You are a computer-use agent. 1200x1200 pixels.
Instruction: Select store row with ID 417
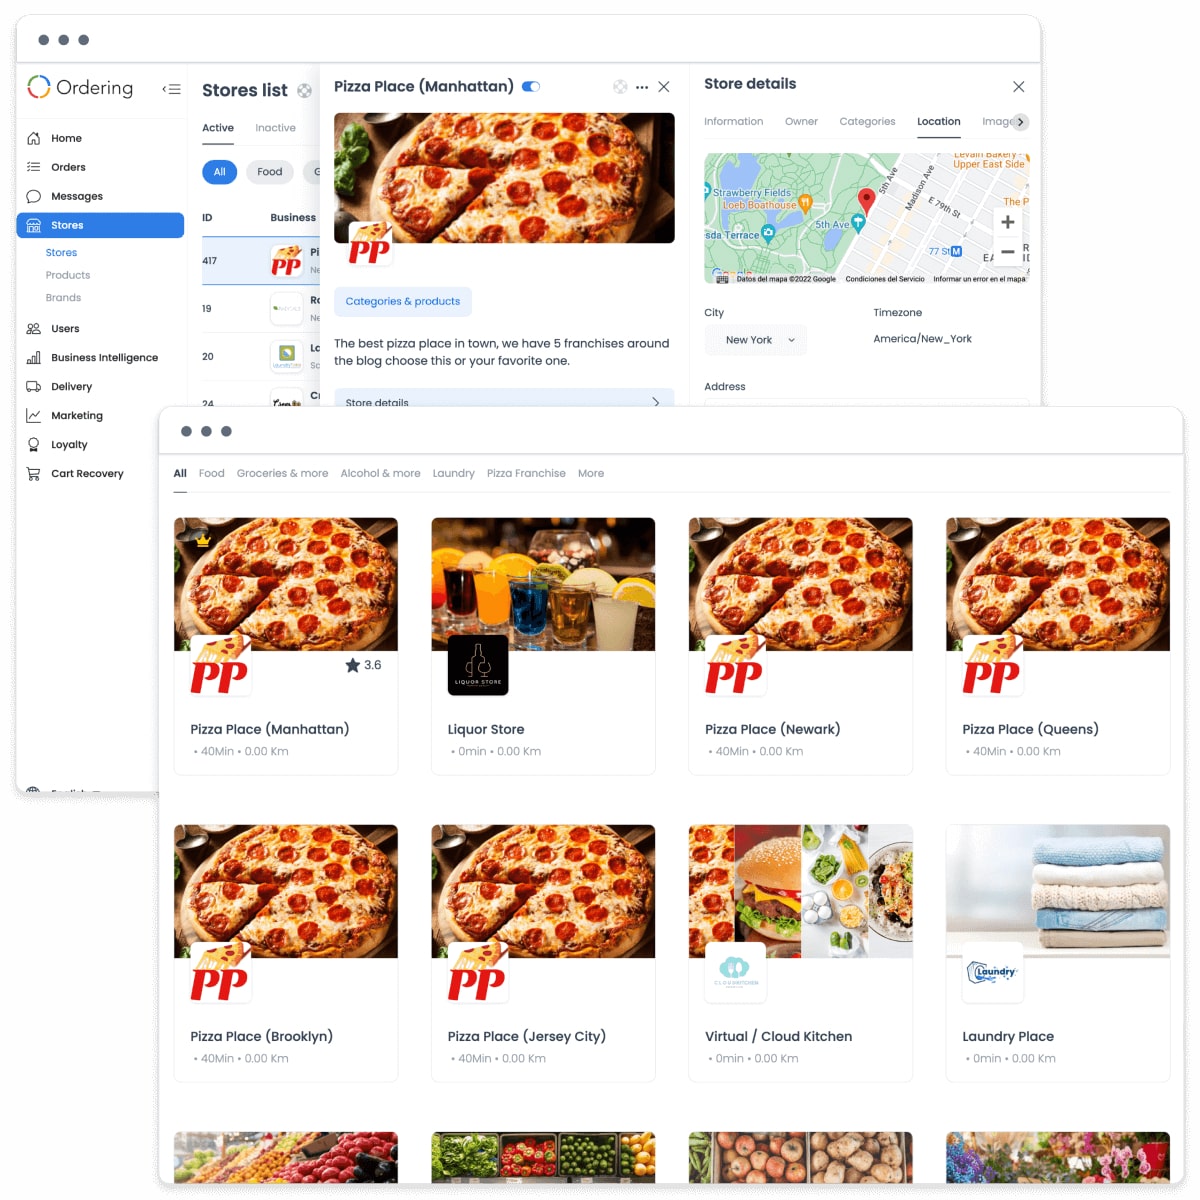point(261,261)
